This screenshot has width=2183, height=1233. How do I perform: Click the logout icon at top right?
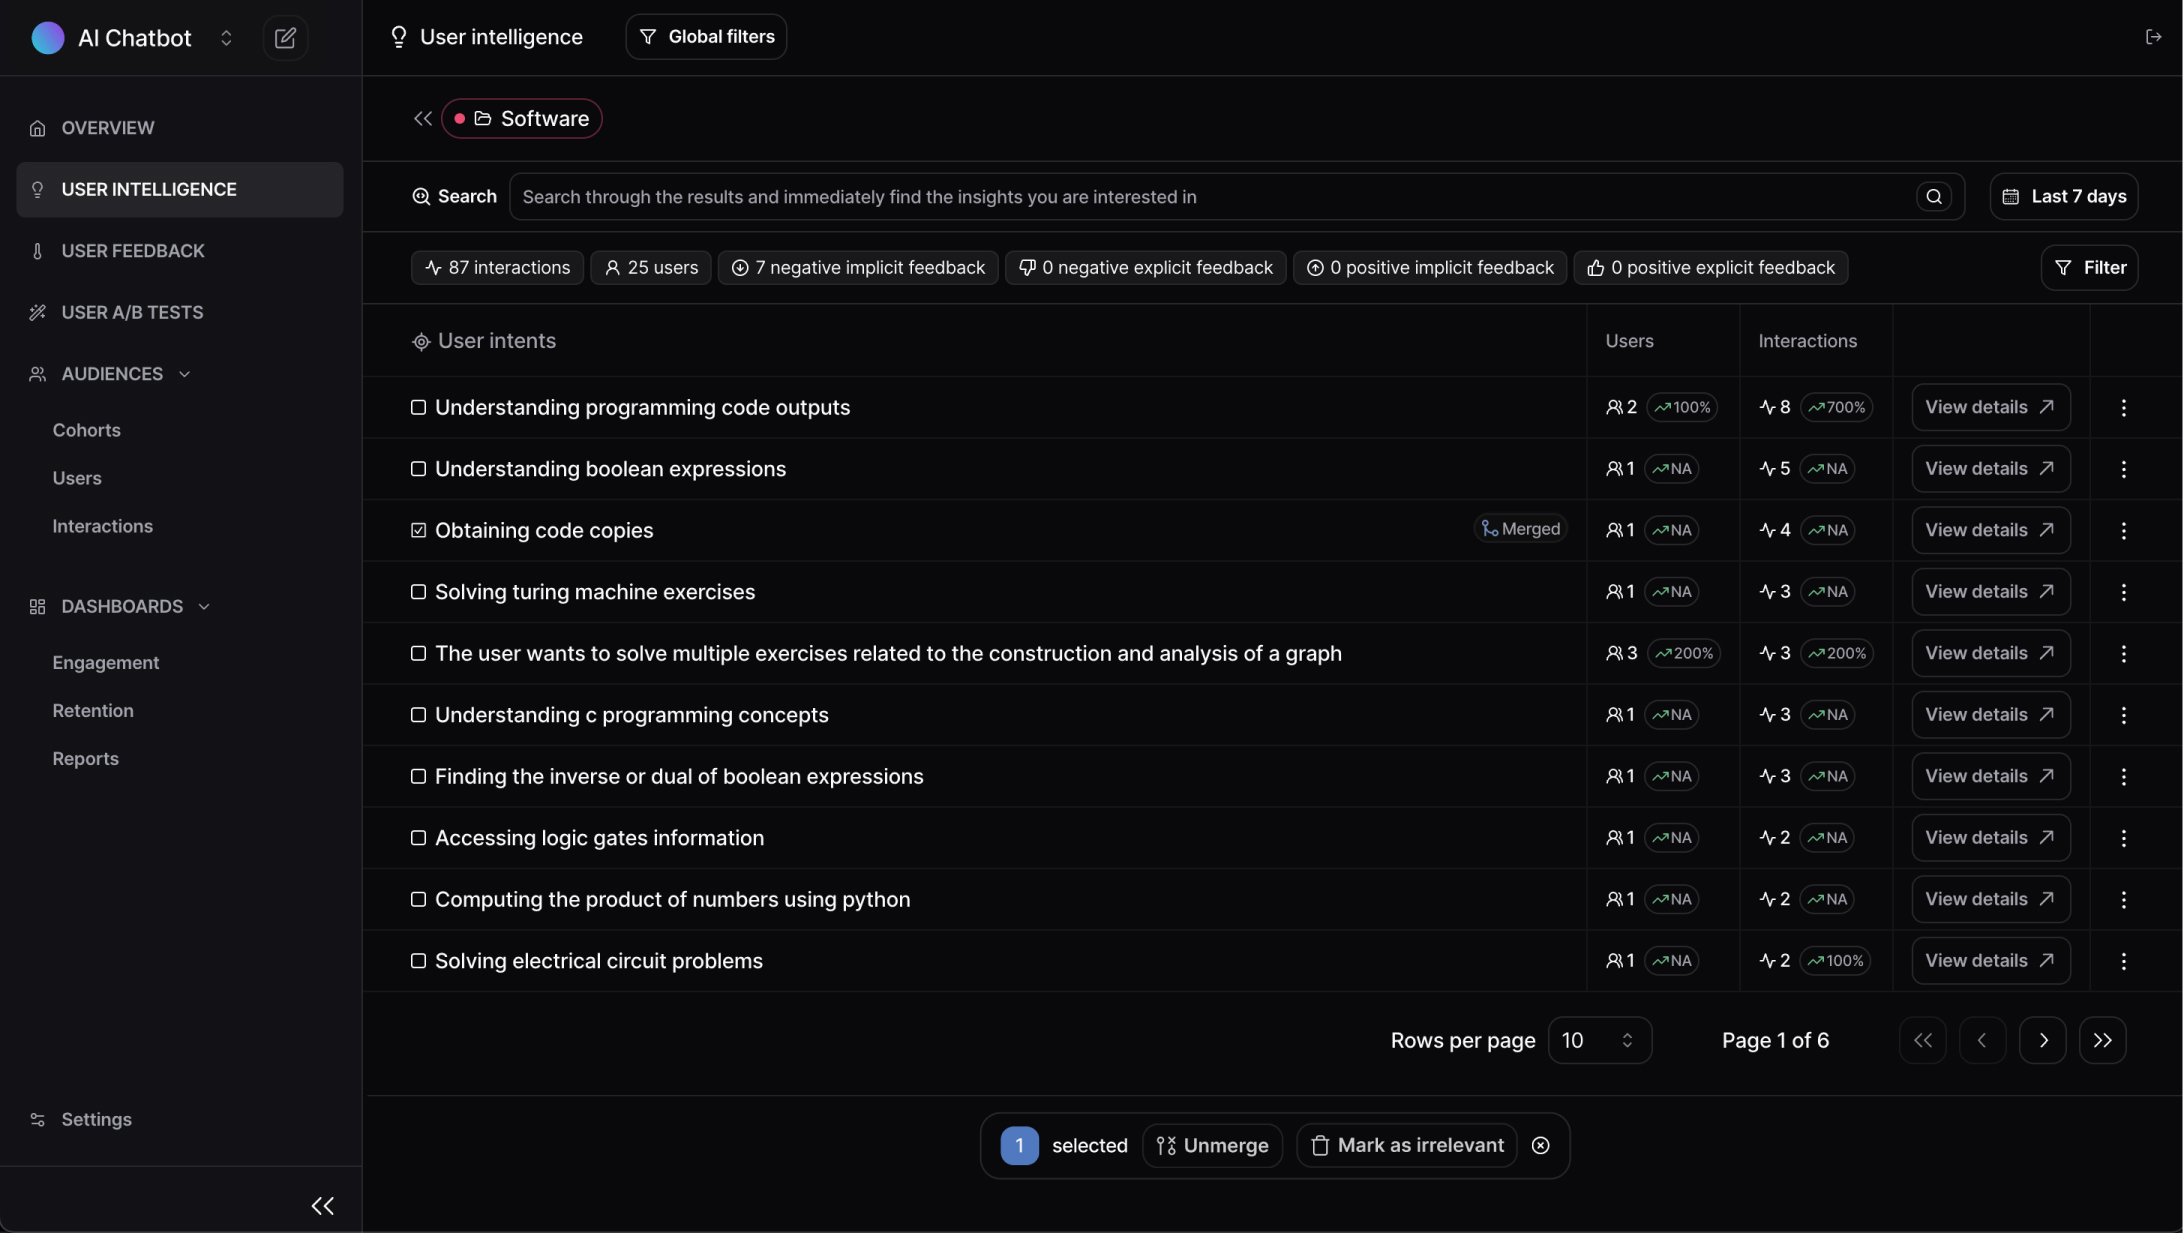click(x=2153, y=37)
